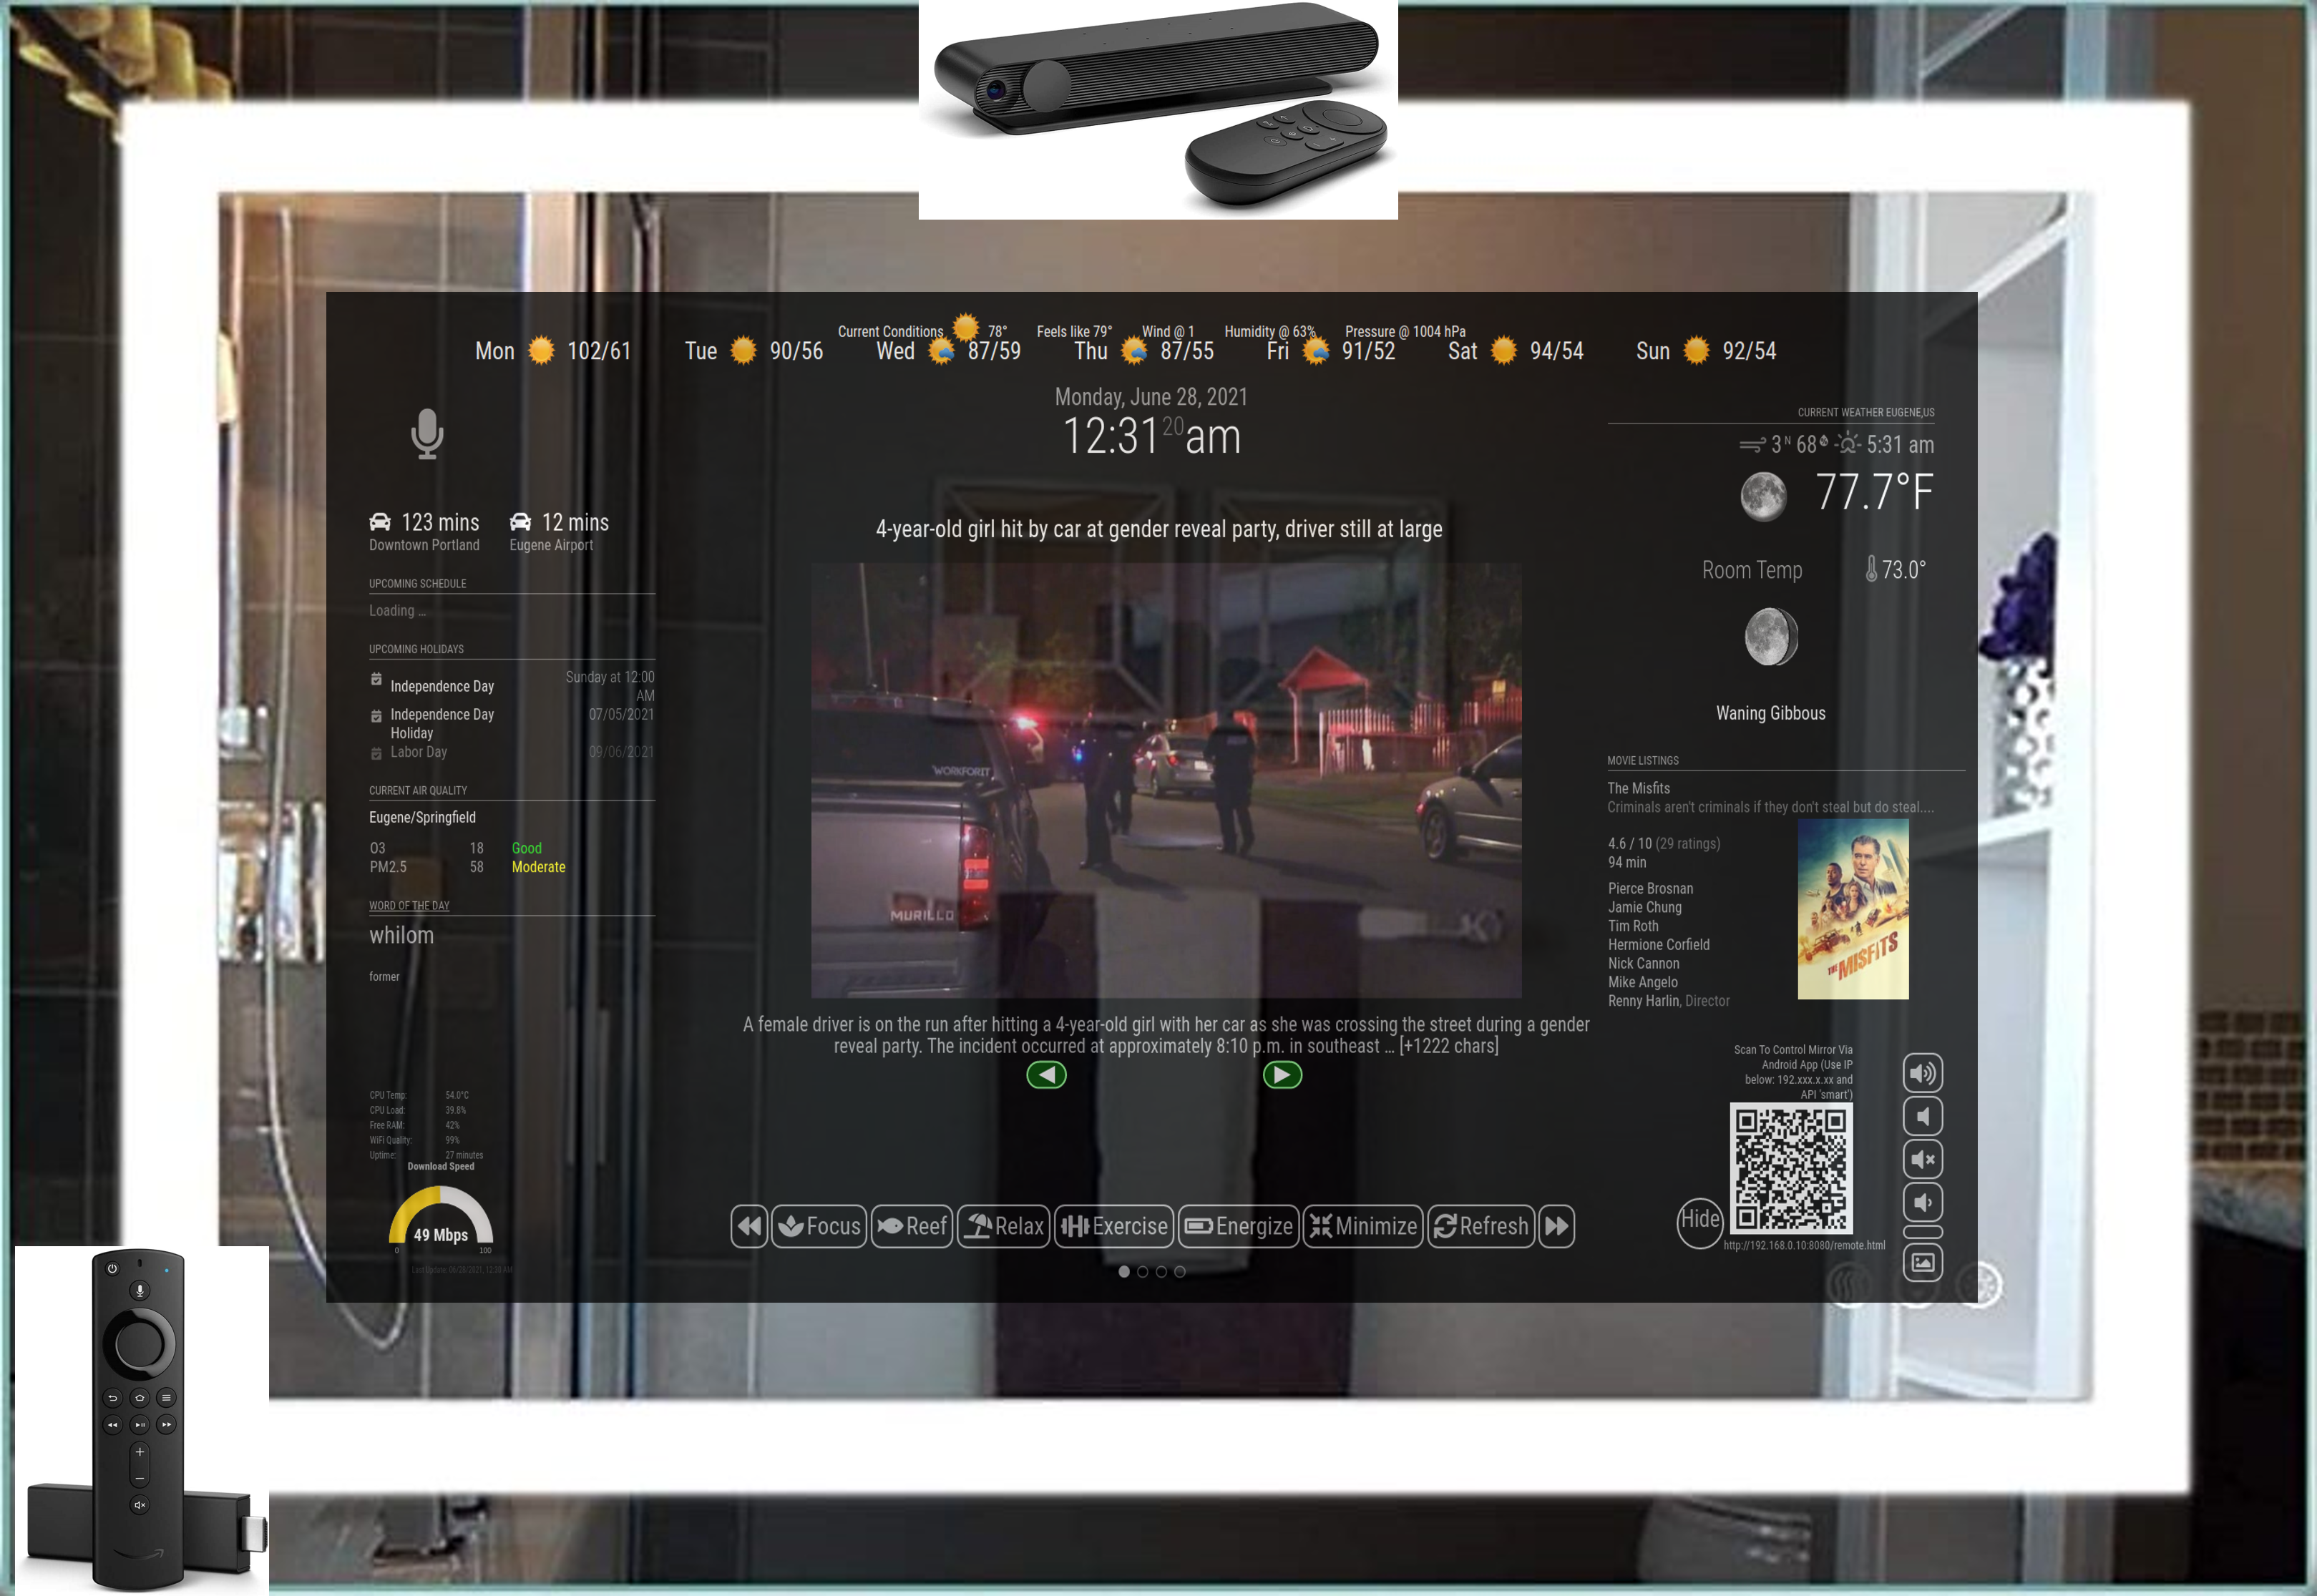2317x1596 pixels.
Task: Click the Minimize modules button
Action: point(1364,1227)
